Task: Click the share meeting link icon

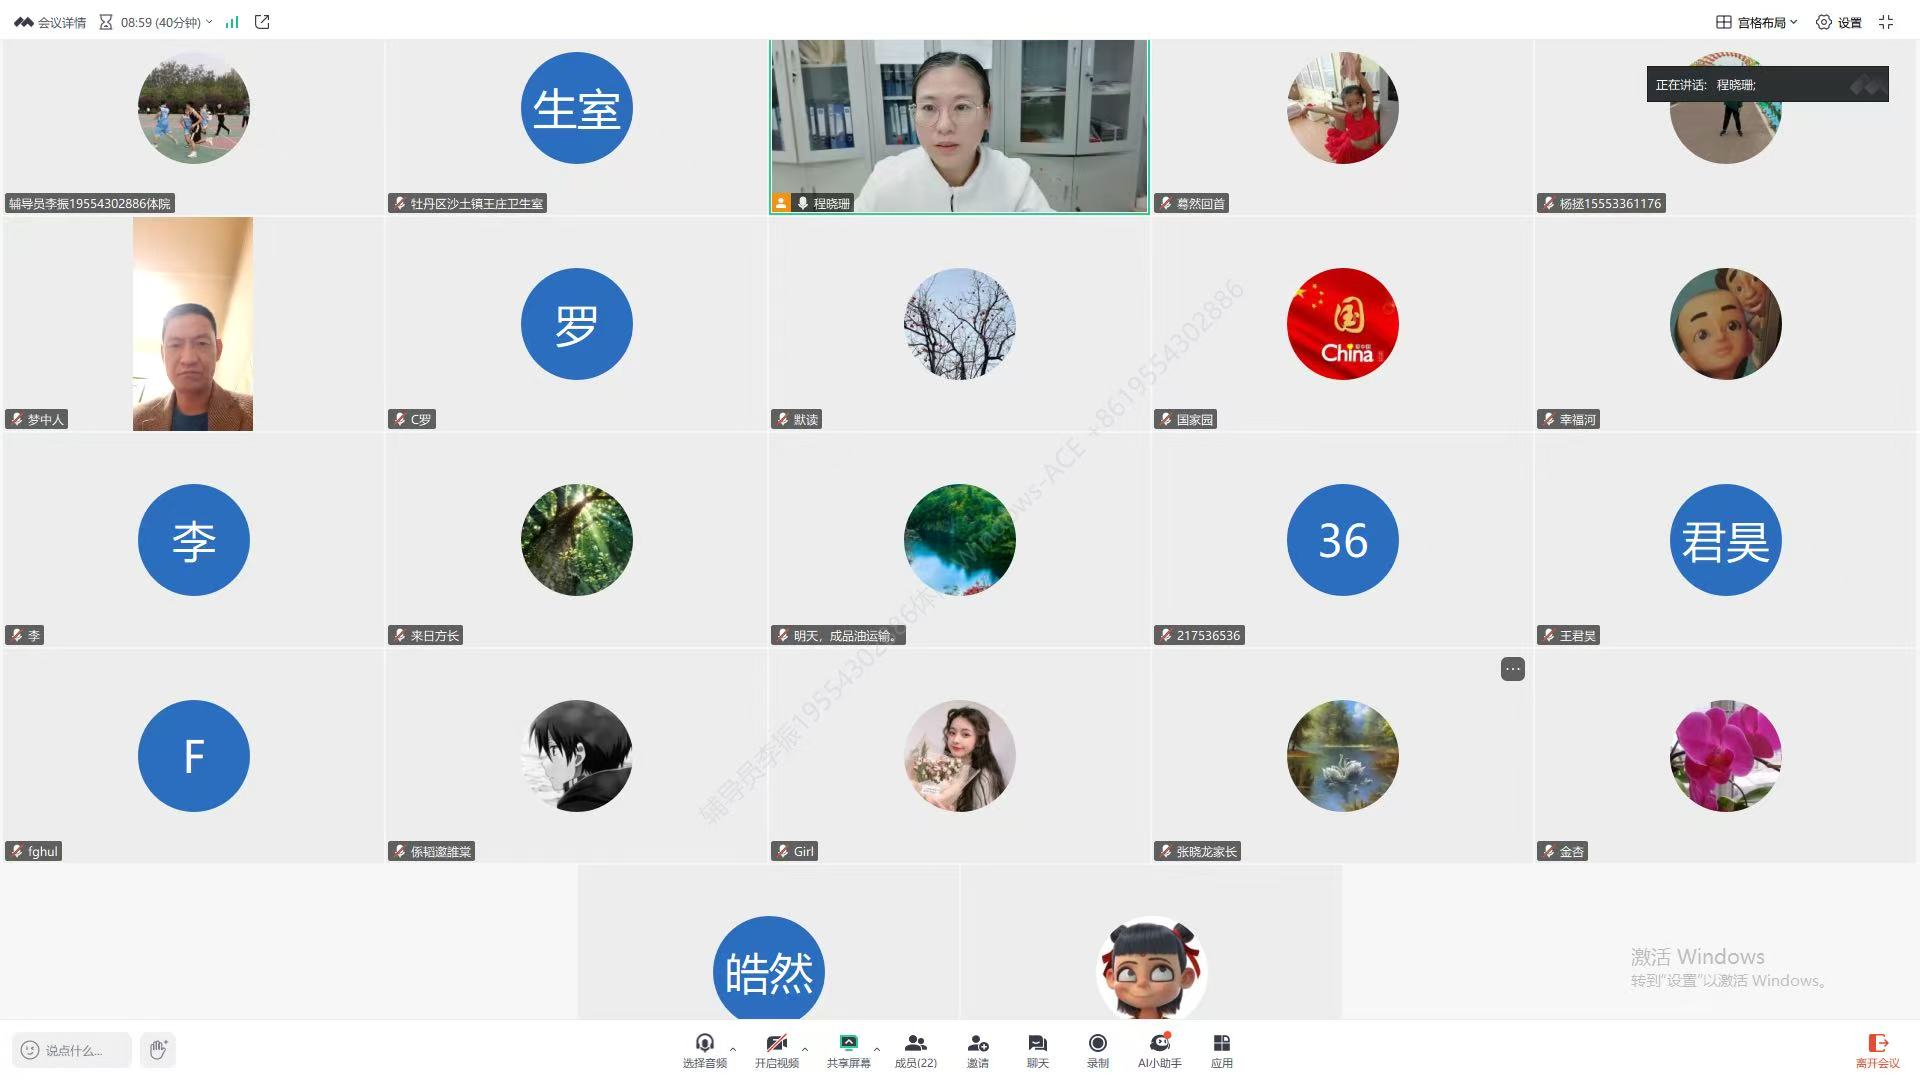Action: (262, 22)
